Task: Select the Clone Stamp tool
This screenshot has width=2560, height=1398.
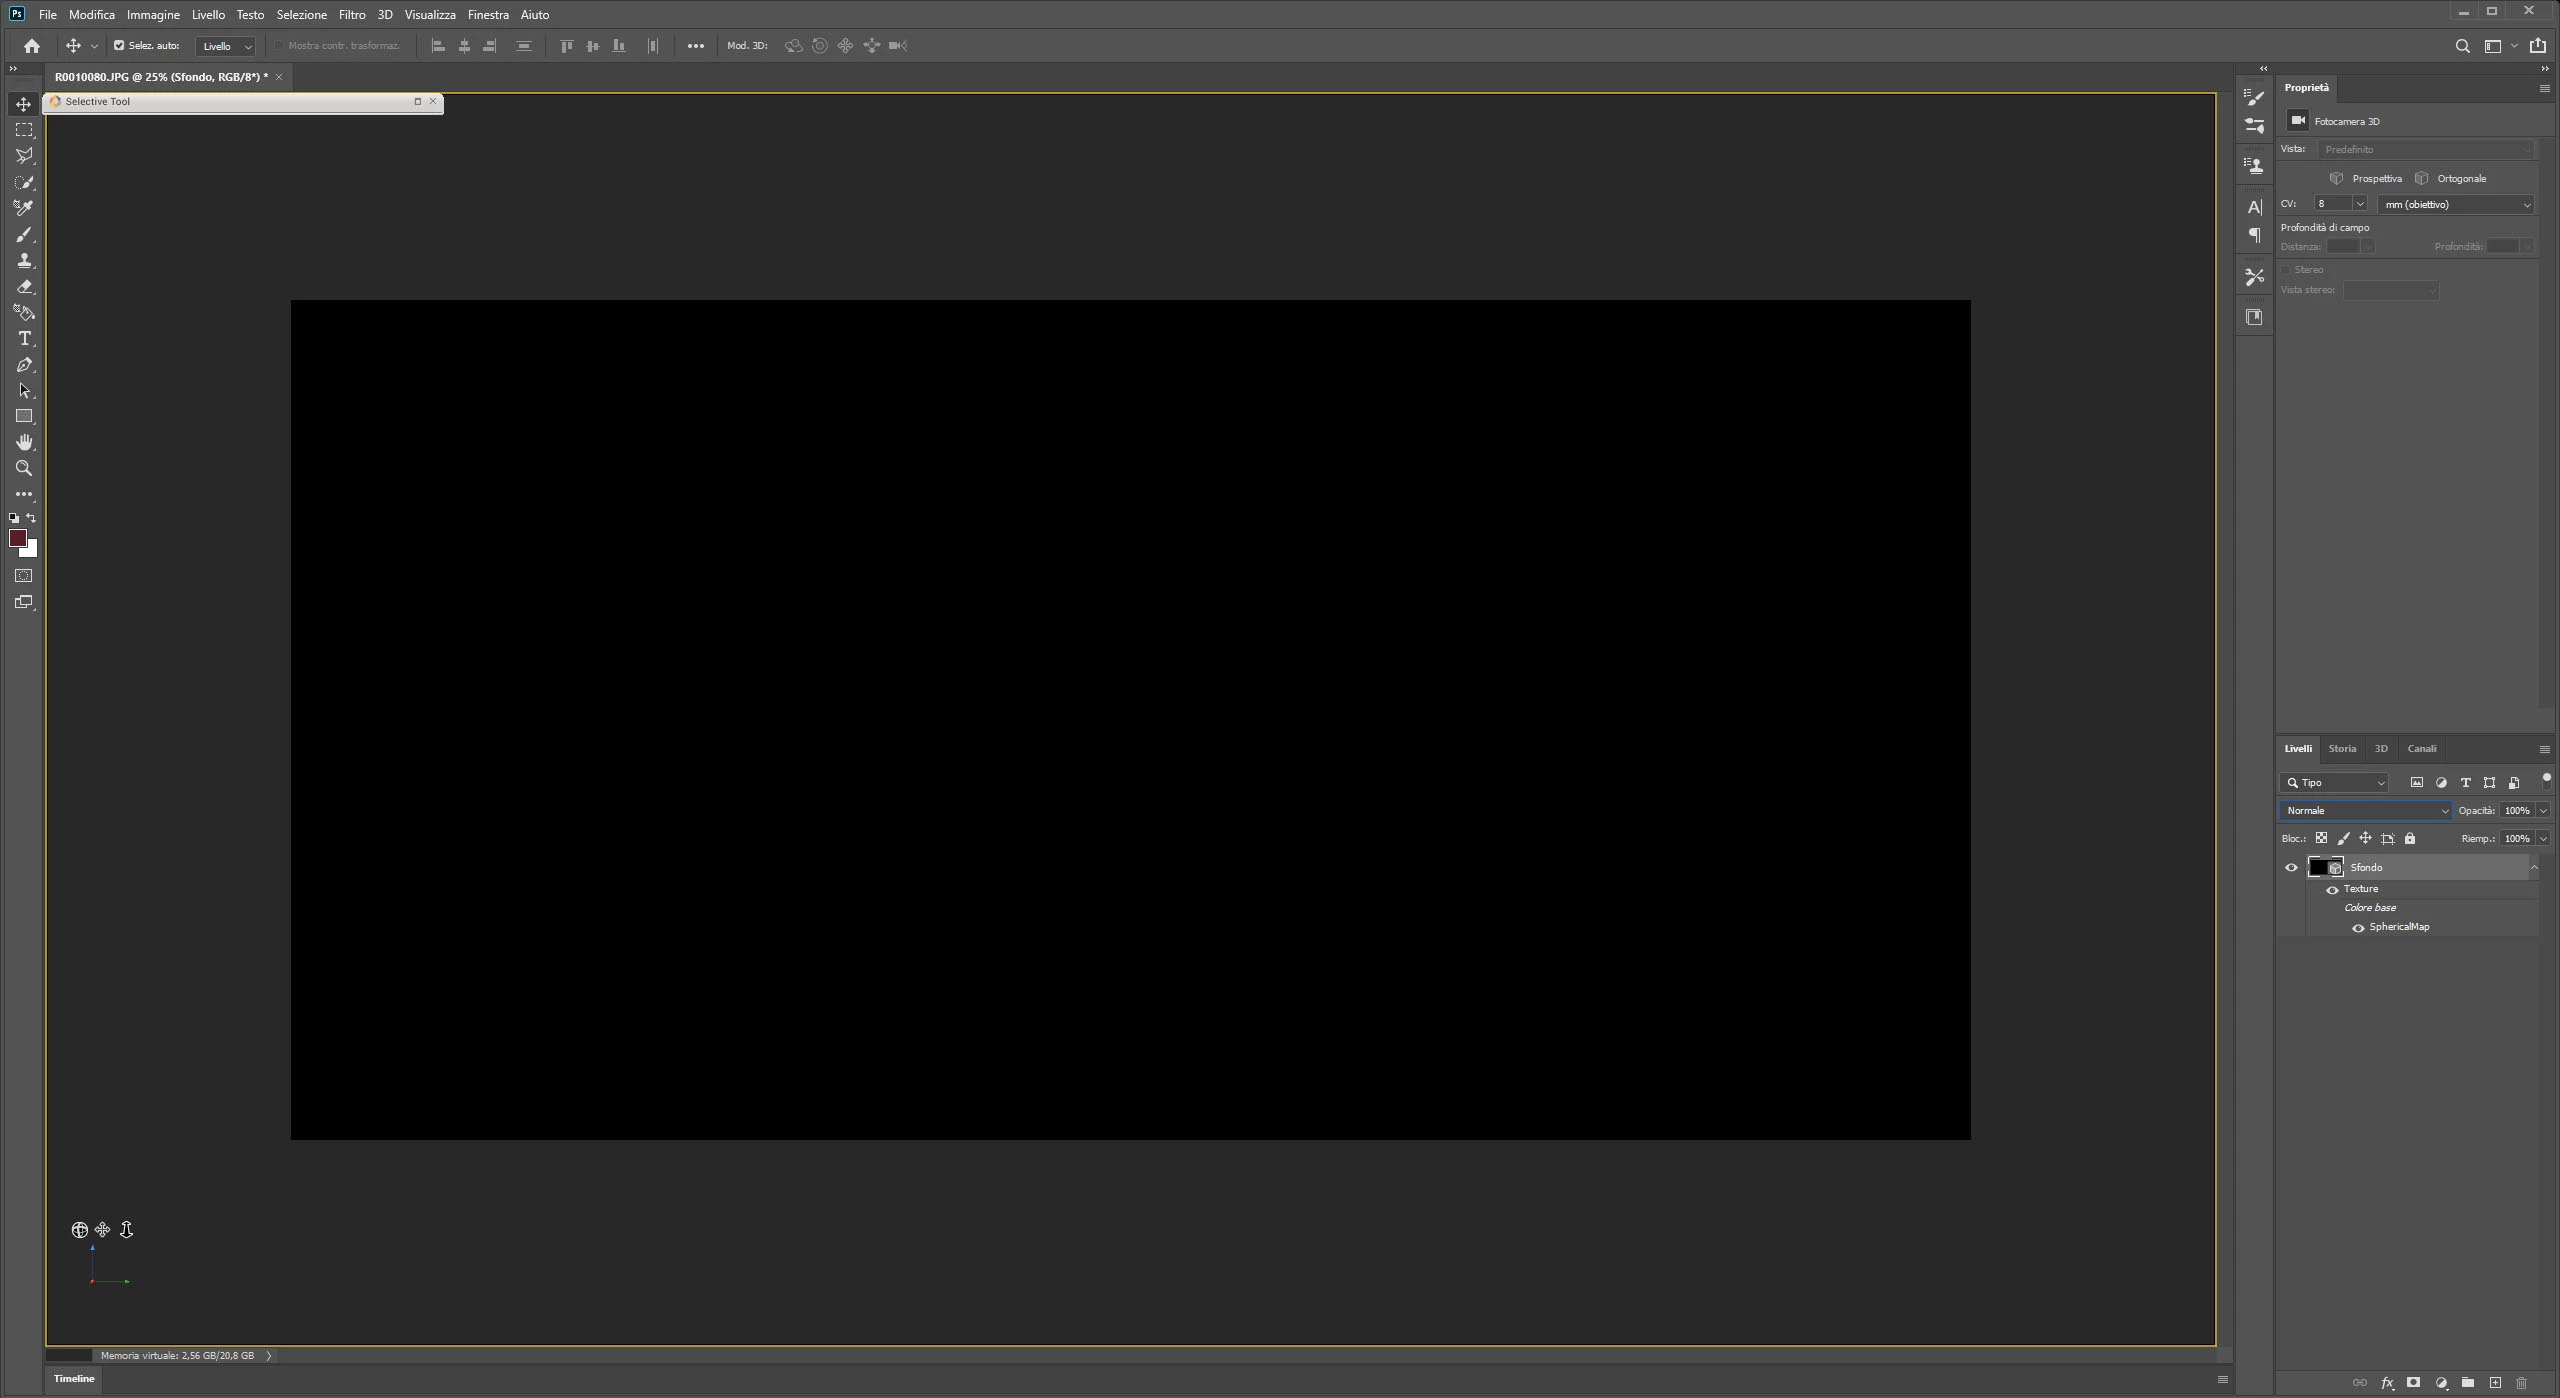Action: pos(24,260)
